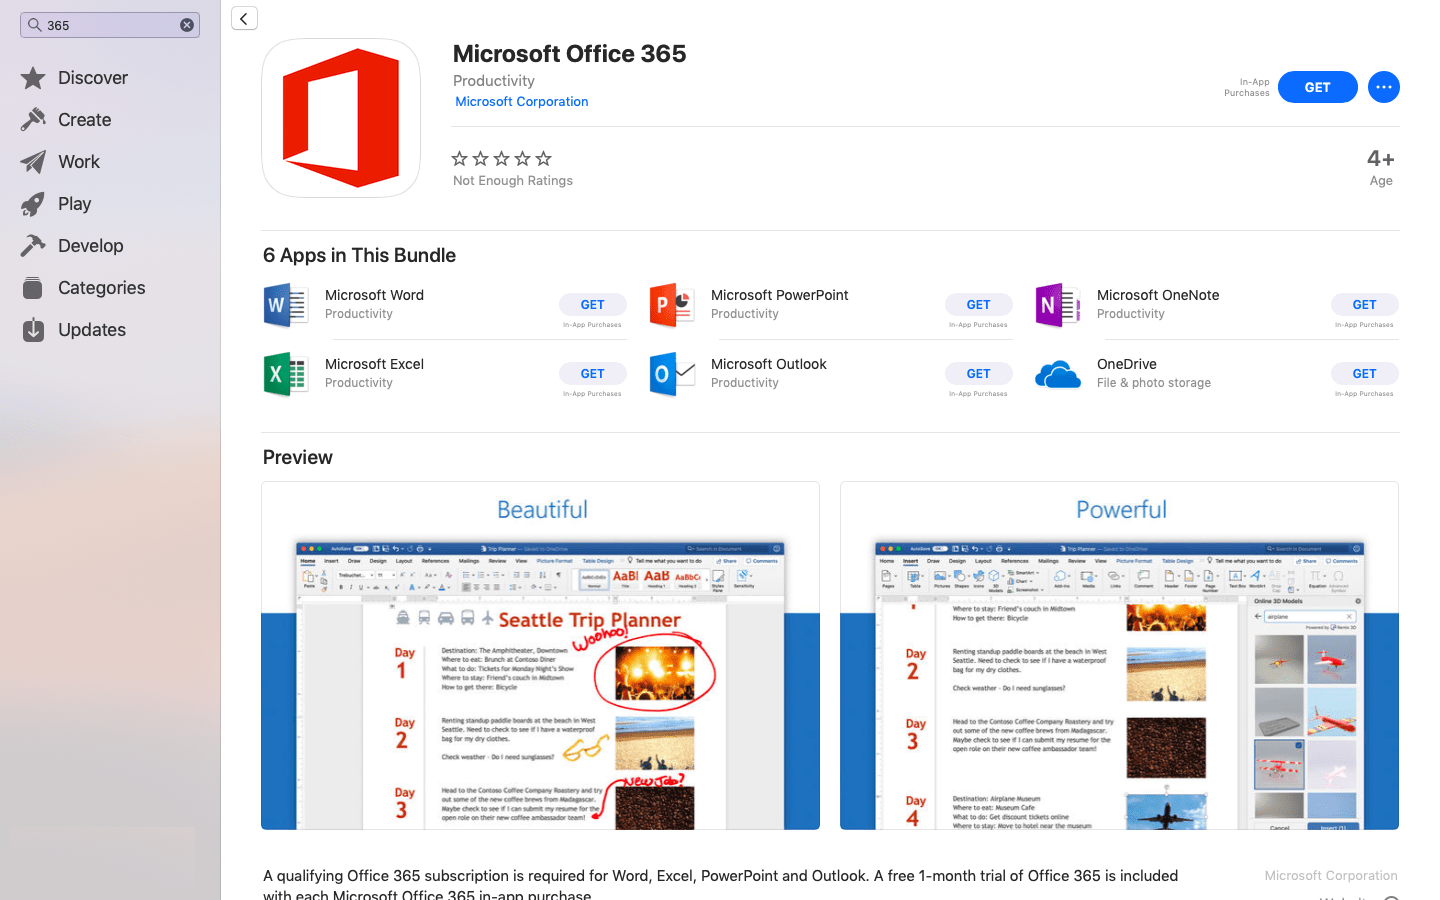Click the Updates download icon
The image size is (1440, 900).
click(x=33, y=330)
